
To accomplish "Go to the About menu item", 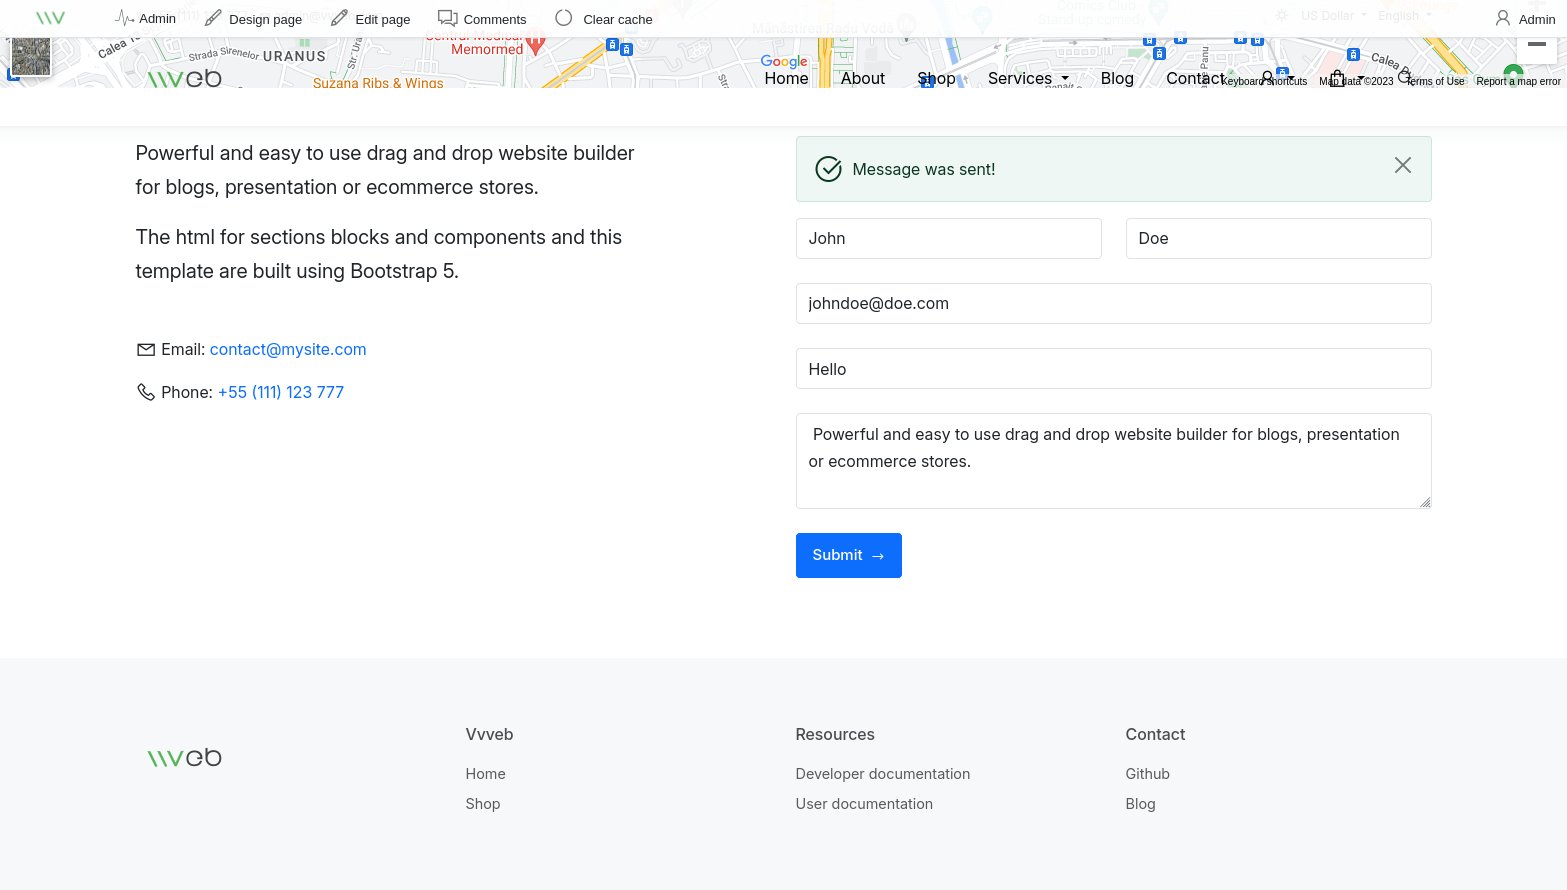I will (863, 78).
